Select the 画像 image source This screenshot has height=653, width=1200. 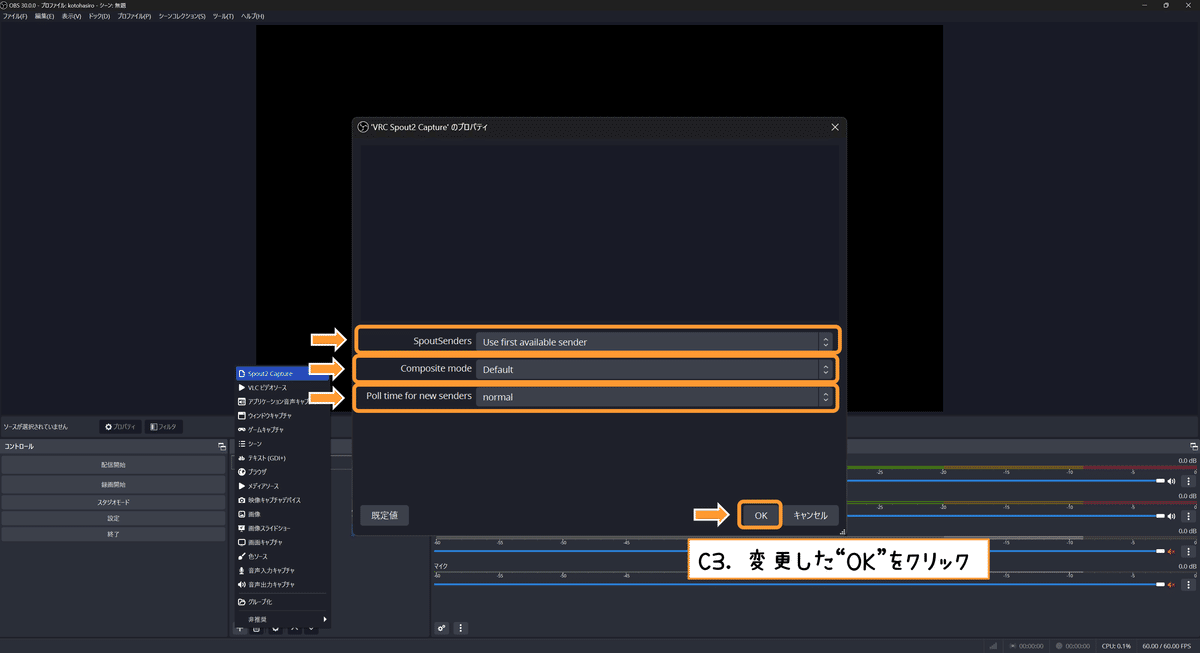coord(281,513)
